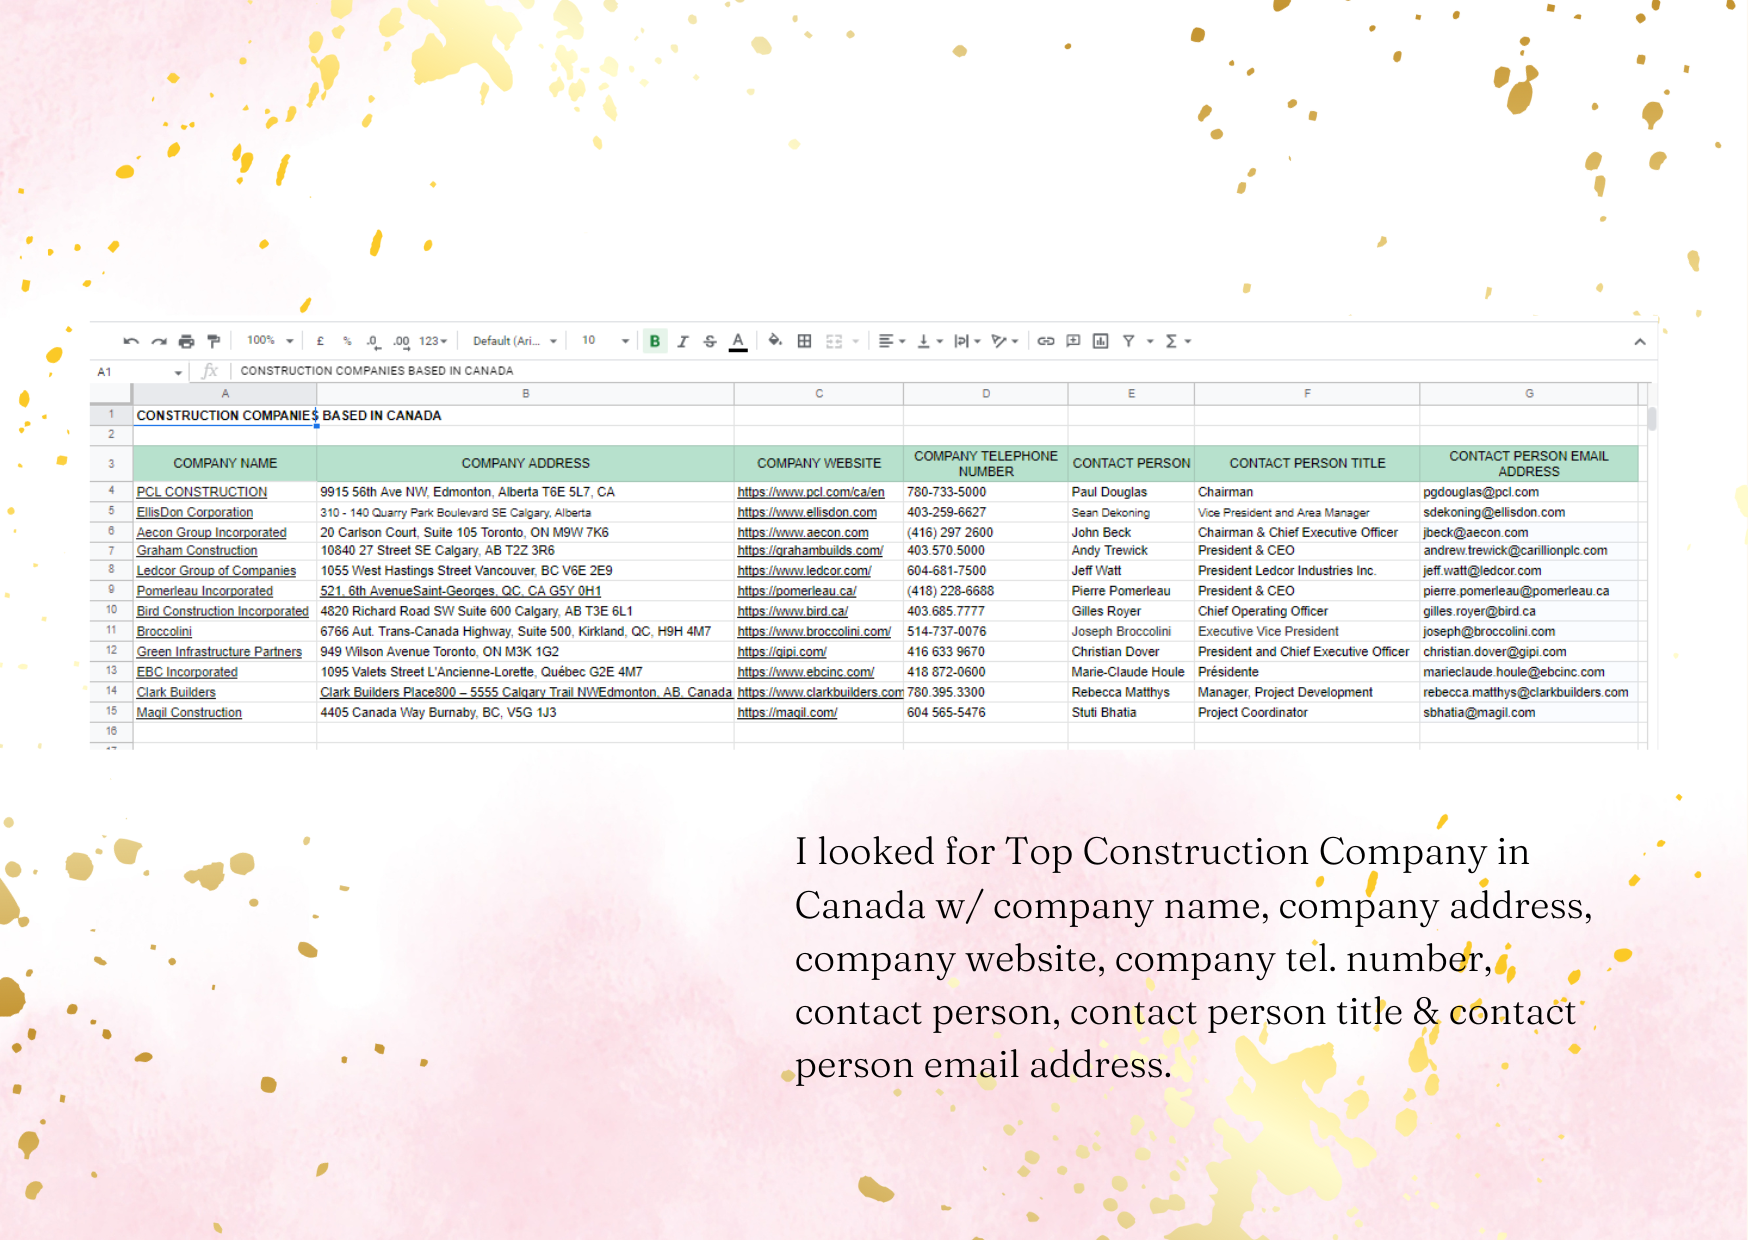Image resolution: width=1748 pixels, height=1240 pixels.
Task: Select phone number 604-681-7500
Action: (986, 571)
